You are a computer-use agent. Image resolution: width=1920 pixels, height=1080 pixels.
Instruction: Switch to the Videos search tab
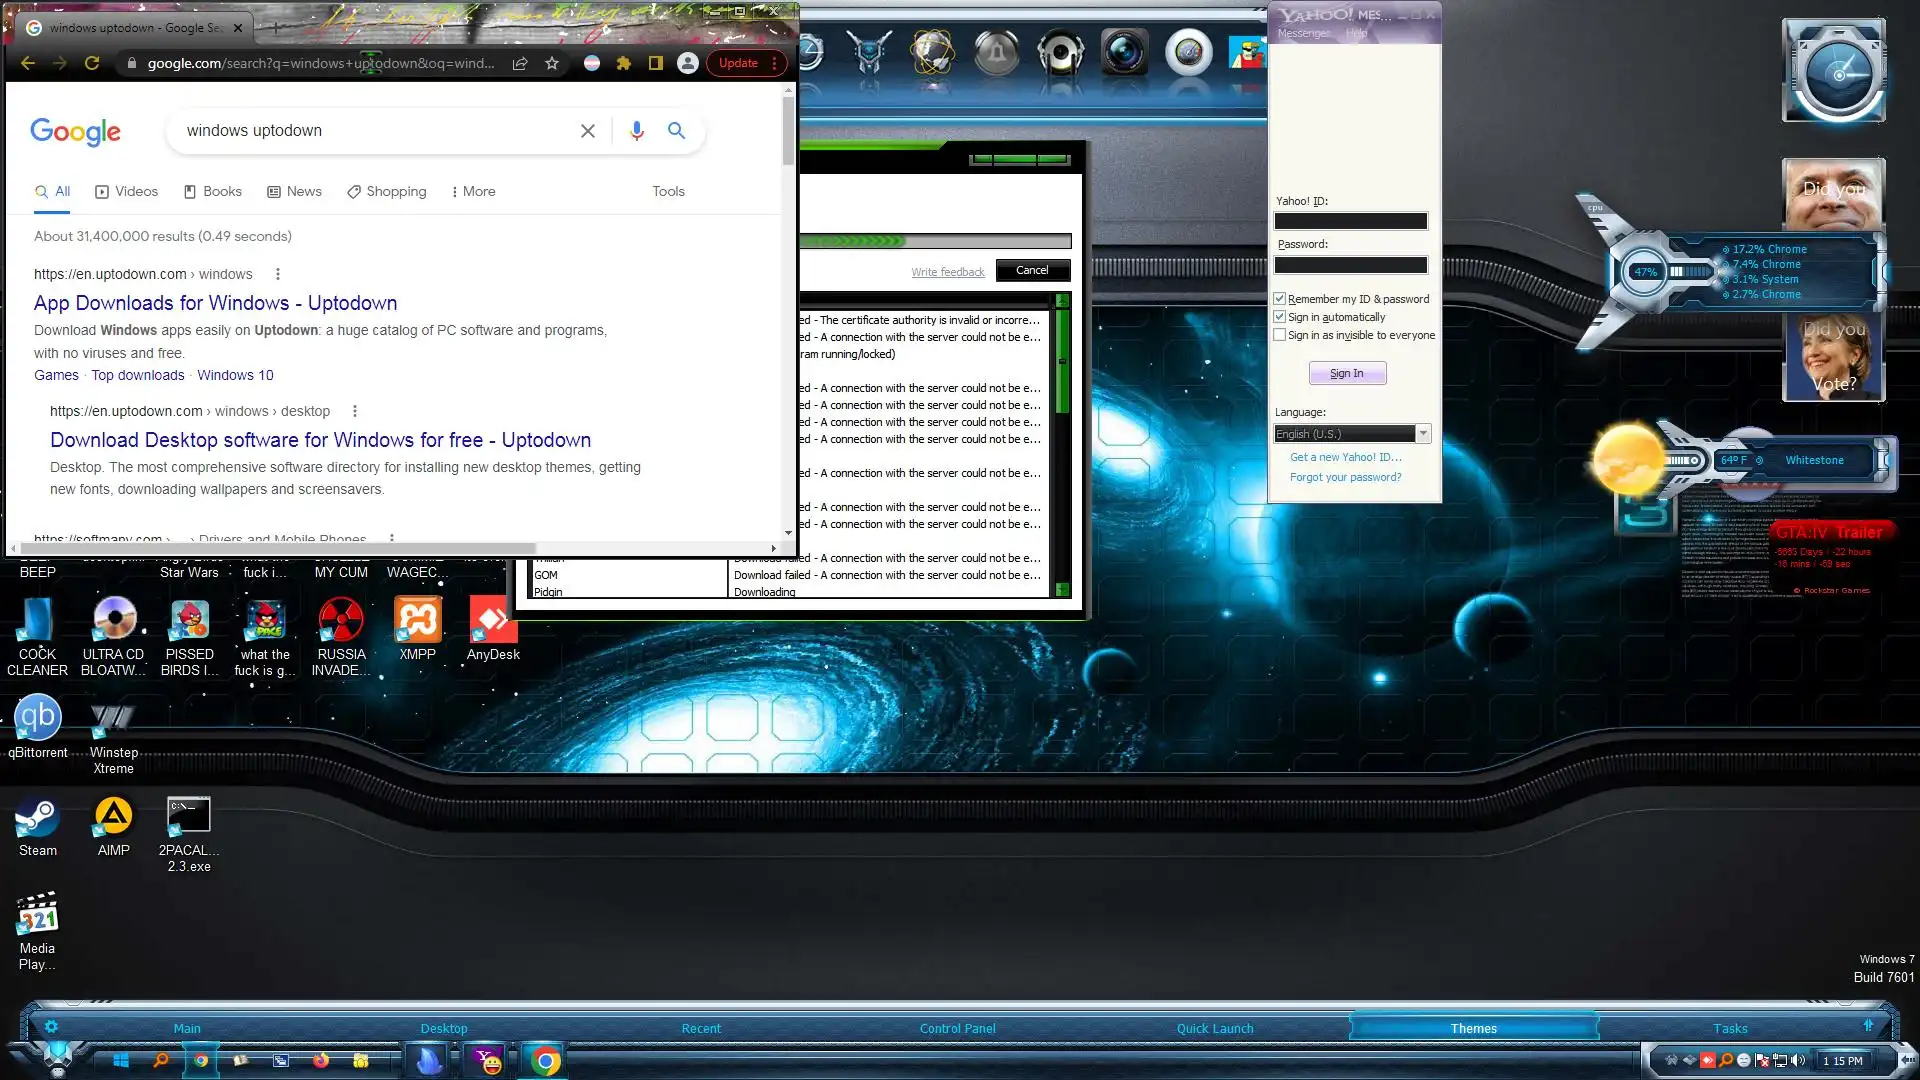[127, 192]
